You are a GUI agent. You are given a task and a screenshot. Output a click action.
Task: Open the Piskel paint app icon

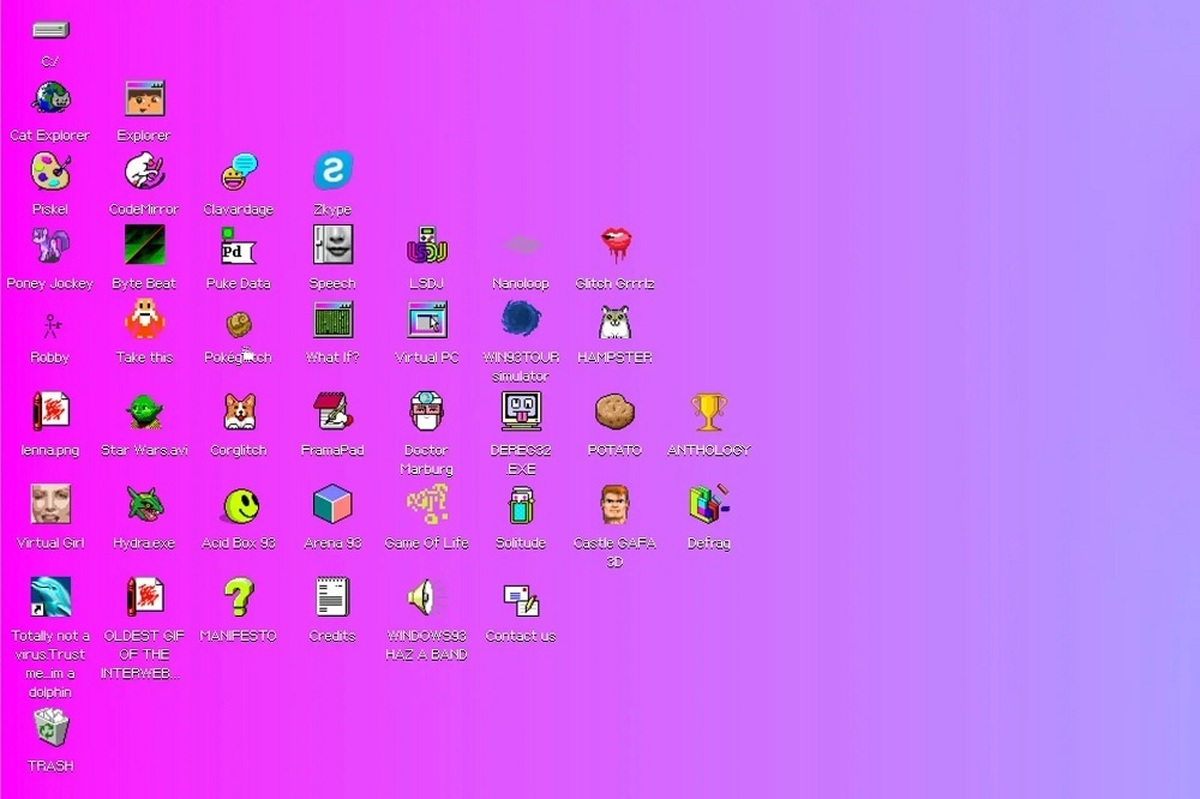click(x=50, y=173)
